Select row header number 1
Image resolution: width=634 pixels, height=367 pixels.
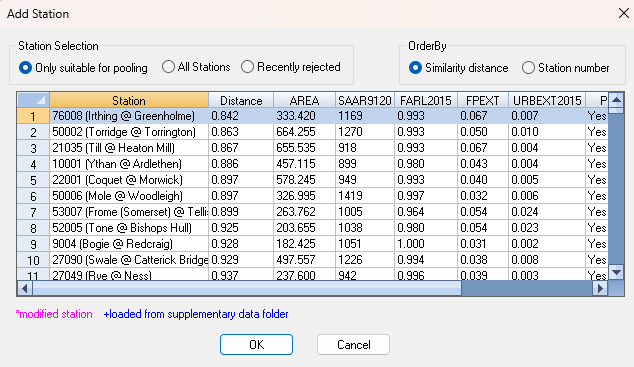tap(33, 116)
